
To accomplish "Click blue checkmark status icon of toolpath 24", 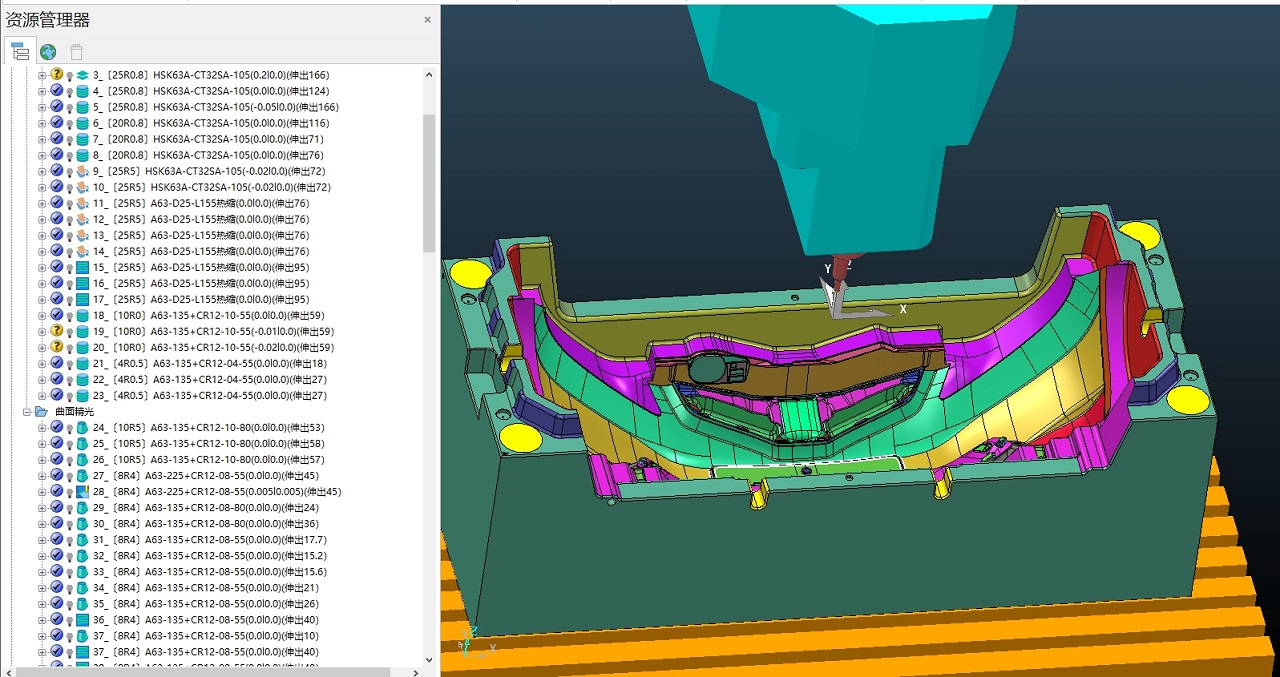I will pyautogui.click(x=57, y=427).
